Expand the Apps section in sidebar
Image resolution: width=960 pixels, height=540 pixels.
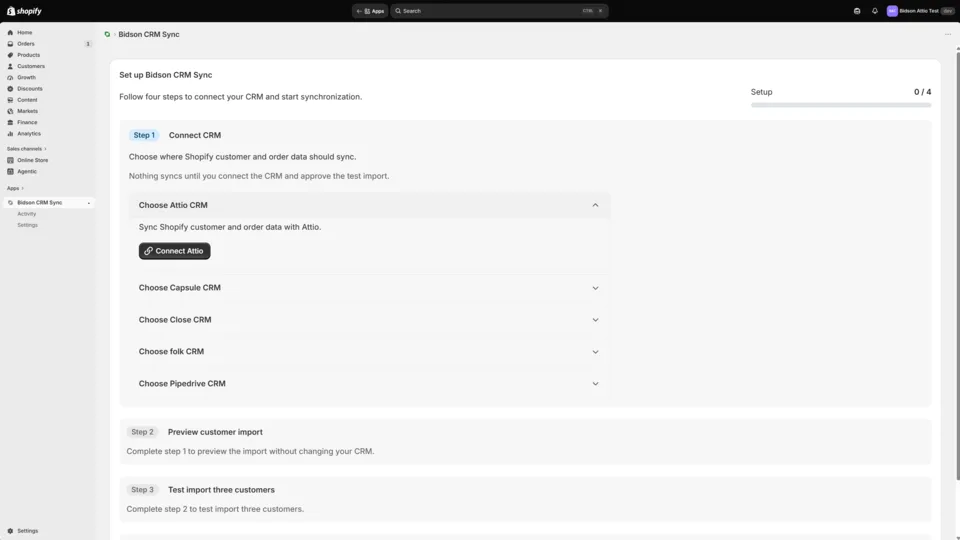[x=15, y=188]
